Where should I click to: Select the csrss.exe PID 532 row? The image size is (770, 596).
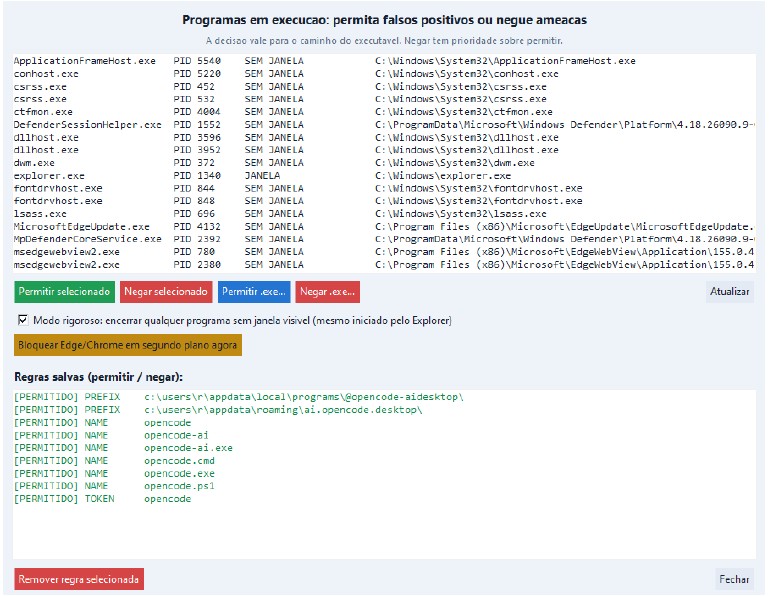(384, 99)
